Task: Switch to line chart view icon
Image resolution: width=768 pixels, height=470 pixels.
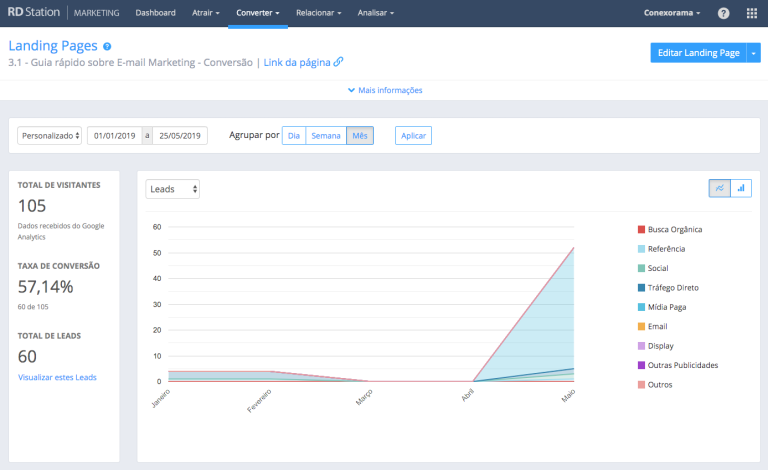Action: [719, 188]
